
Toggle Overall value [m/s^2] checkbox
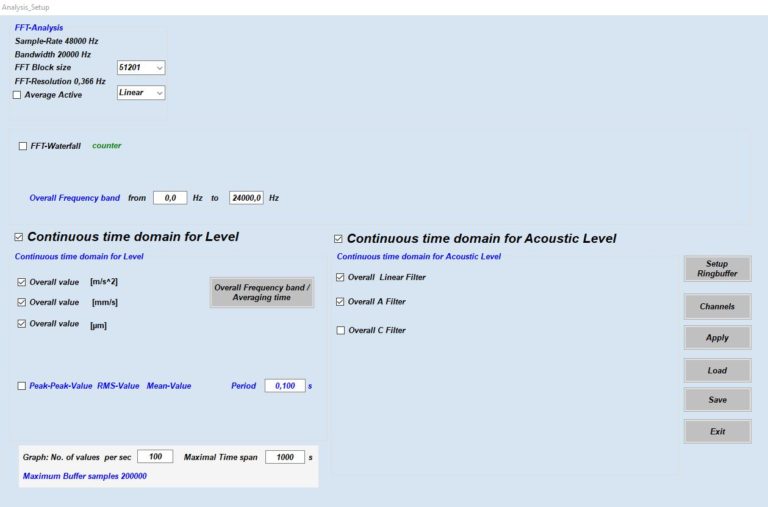click(x=22, y=282)
